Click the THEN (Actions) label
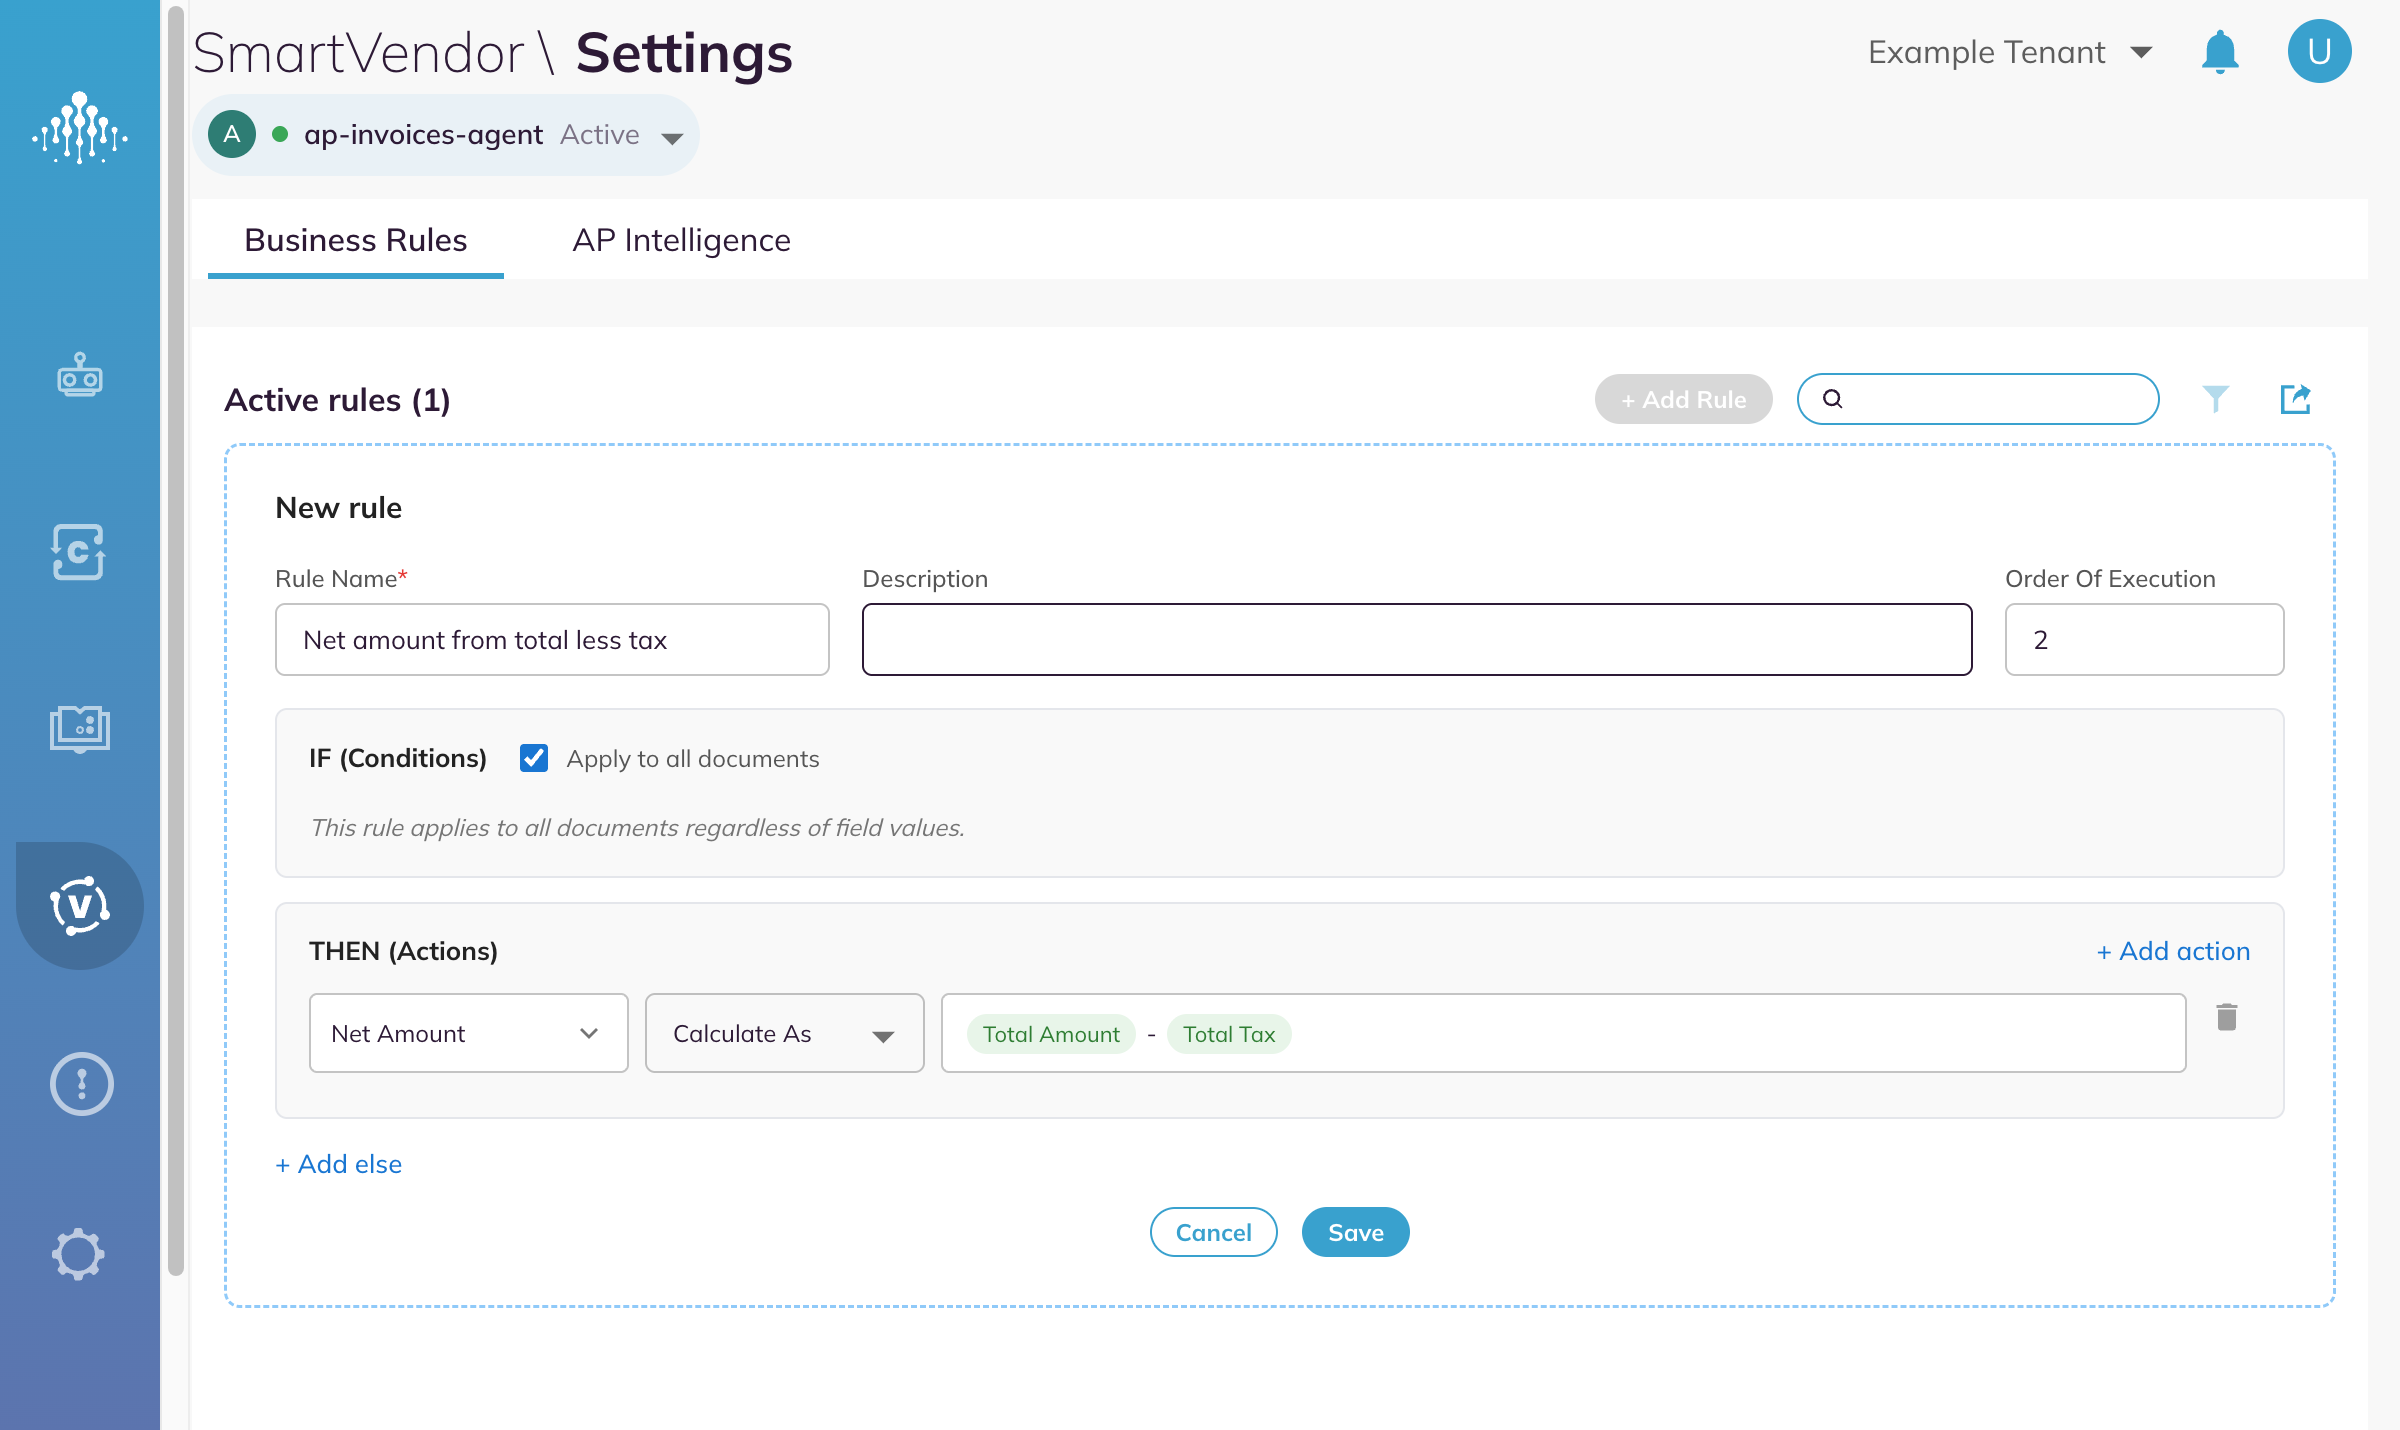 (404, 951)
